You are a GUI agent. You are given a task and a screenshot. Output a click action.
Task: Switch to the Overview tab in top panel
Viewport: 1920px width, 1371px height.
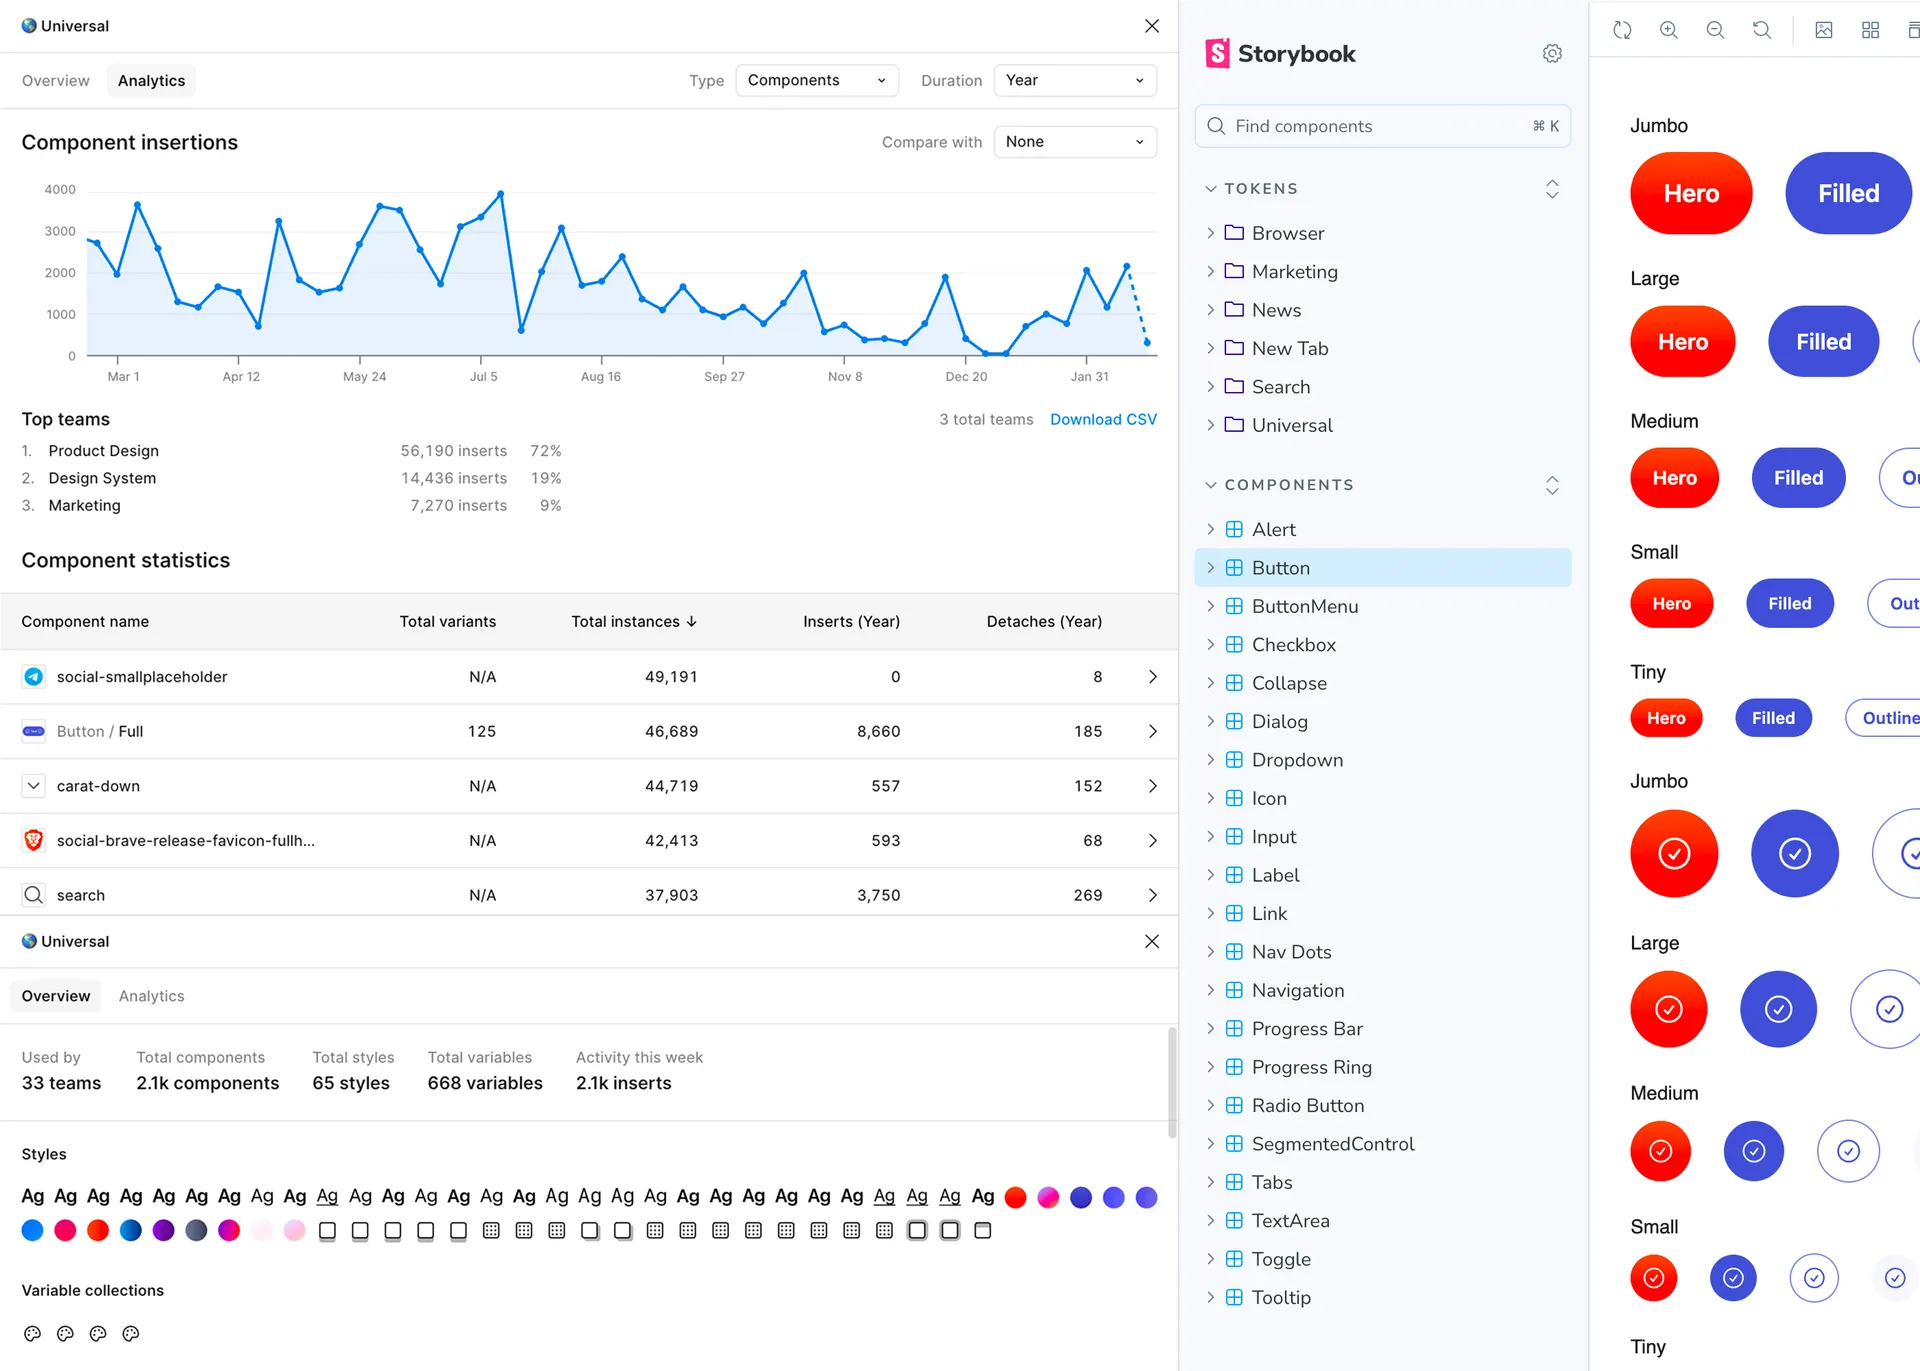coord(56,80)
